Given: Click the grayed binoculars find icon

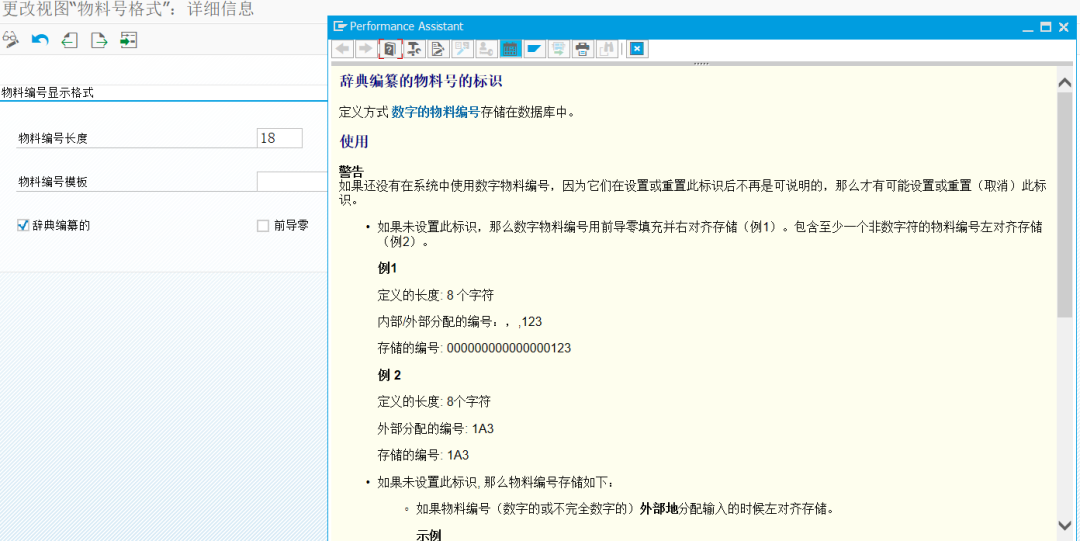Looking at the screenshot, I should click(x=607, y=49).
